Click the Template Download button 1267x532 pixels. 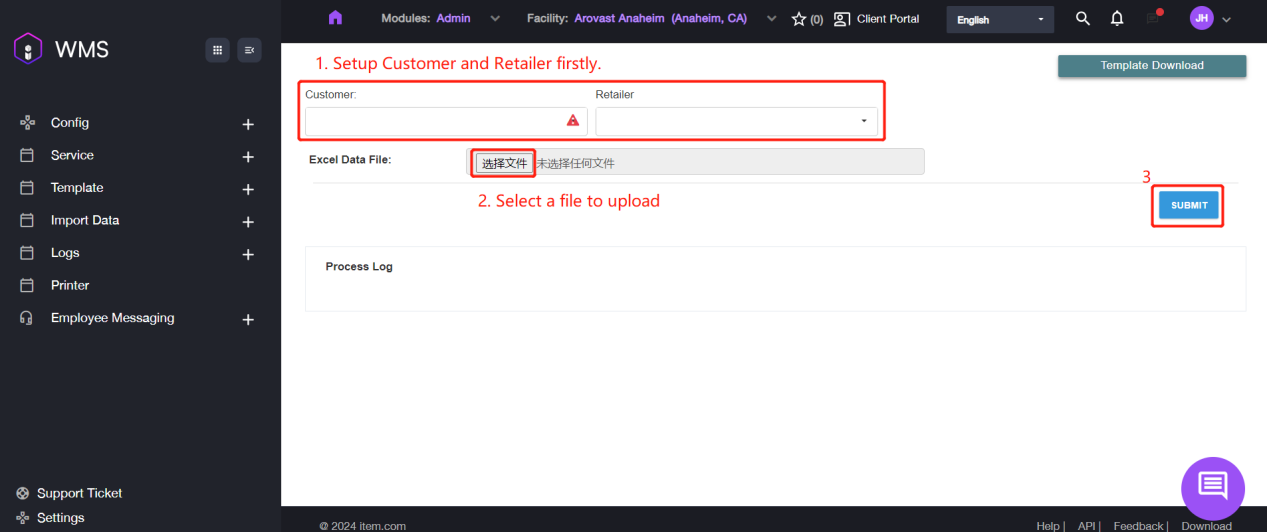coord(1151,66)
